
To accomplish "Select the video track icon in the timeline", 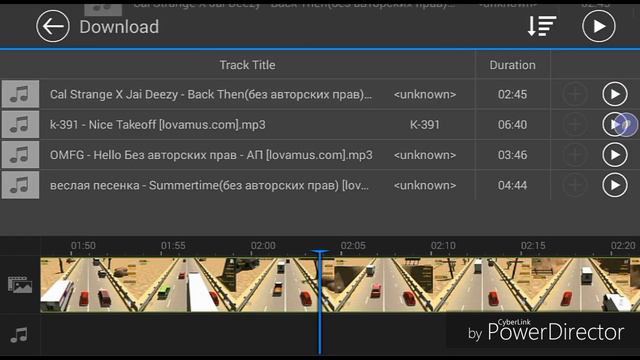I will [x=20, y=284].
